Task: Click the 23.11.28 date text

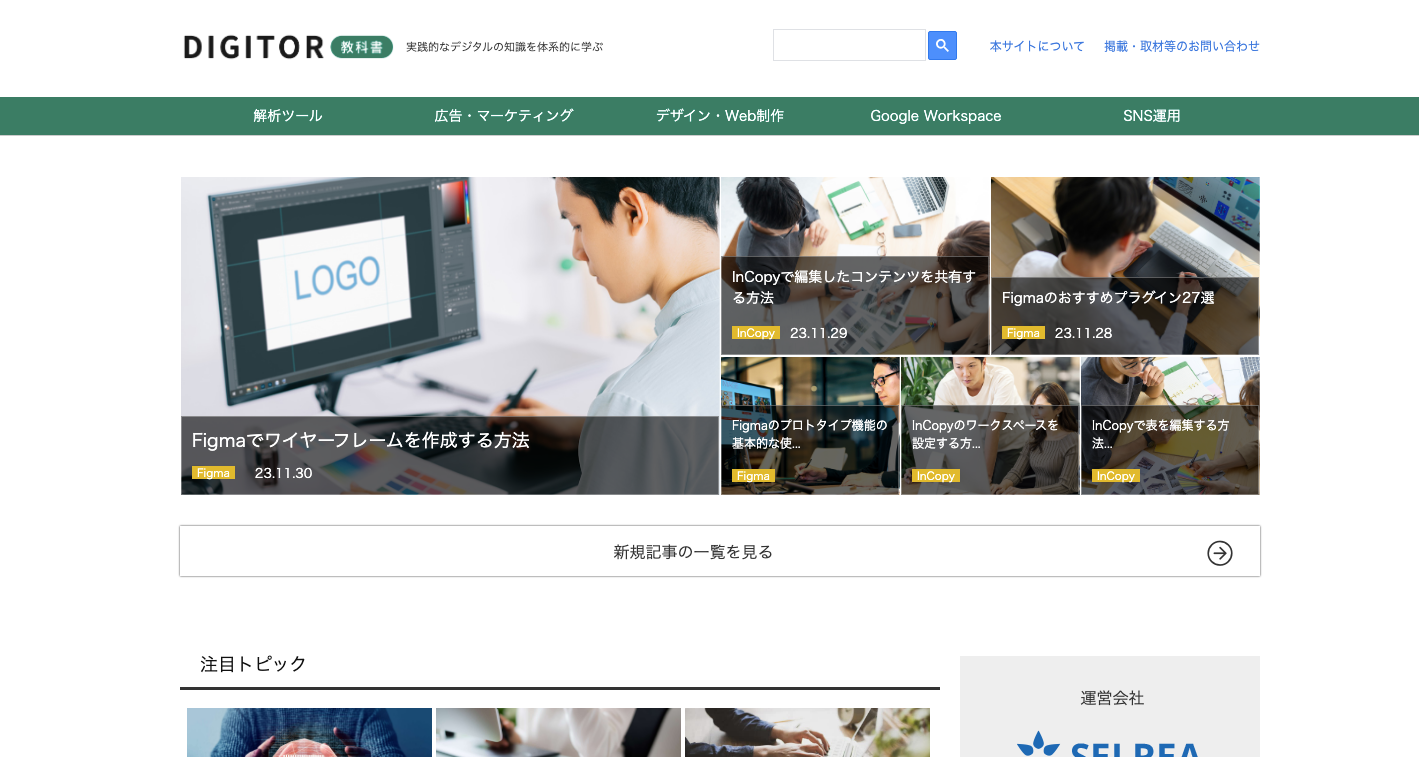Action: click(x=1083, y=333)
